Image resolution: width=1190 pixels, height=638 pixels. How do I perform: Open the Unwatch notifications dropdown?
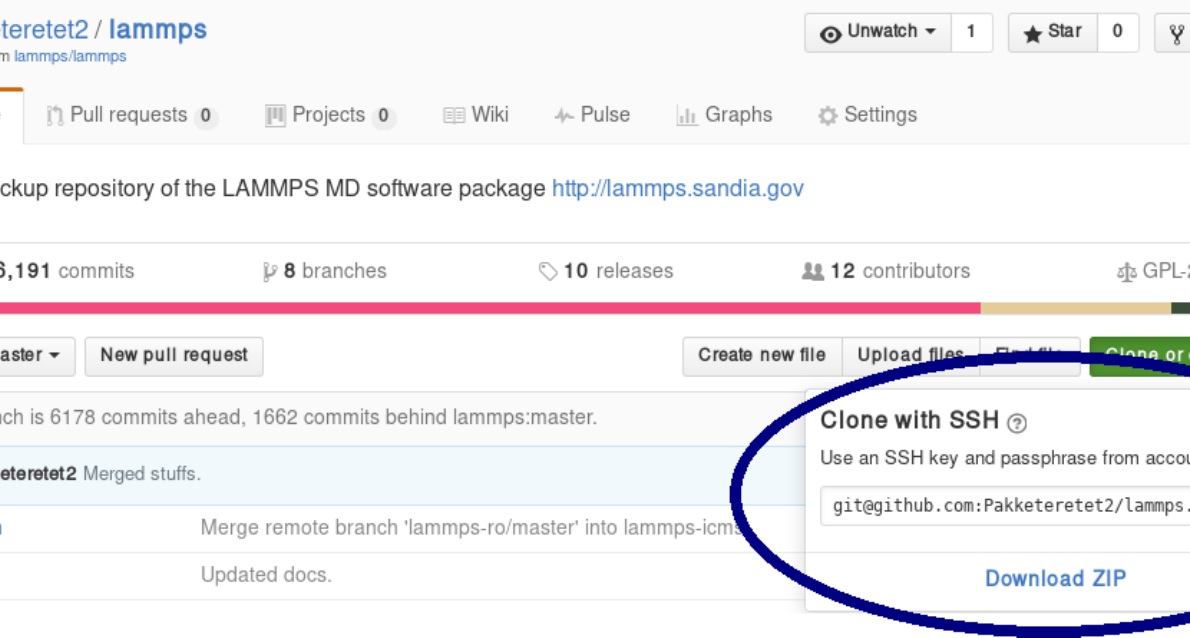coord(878,33)
